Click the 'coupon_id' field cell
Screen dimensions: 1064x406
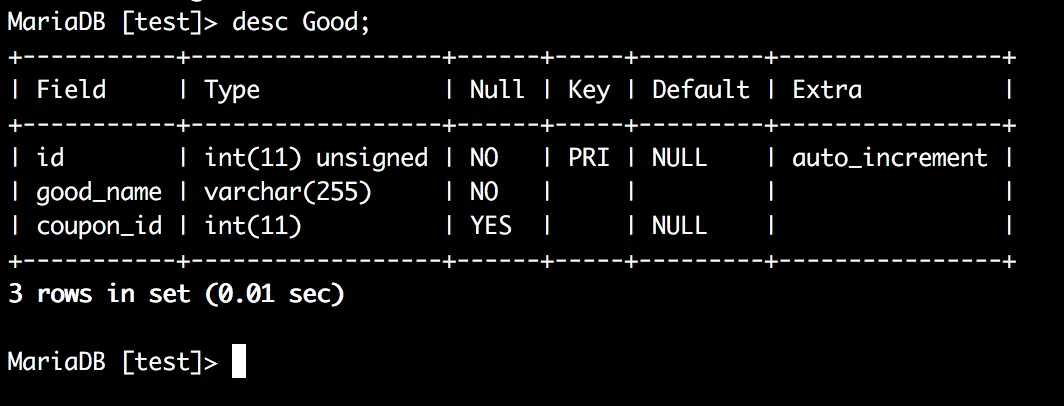pos(99,226)
